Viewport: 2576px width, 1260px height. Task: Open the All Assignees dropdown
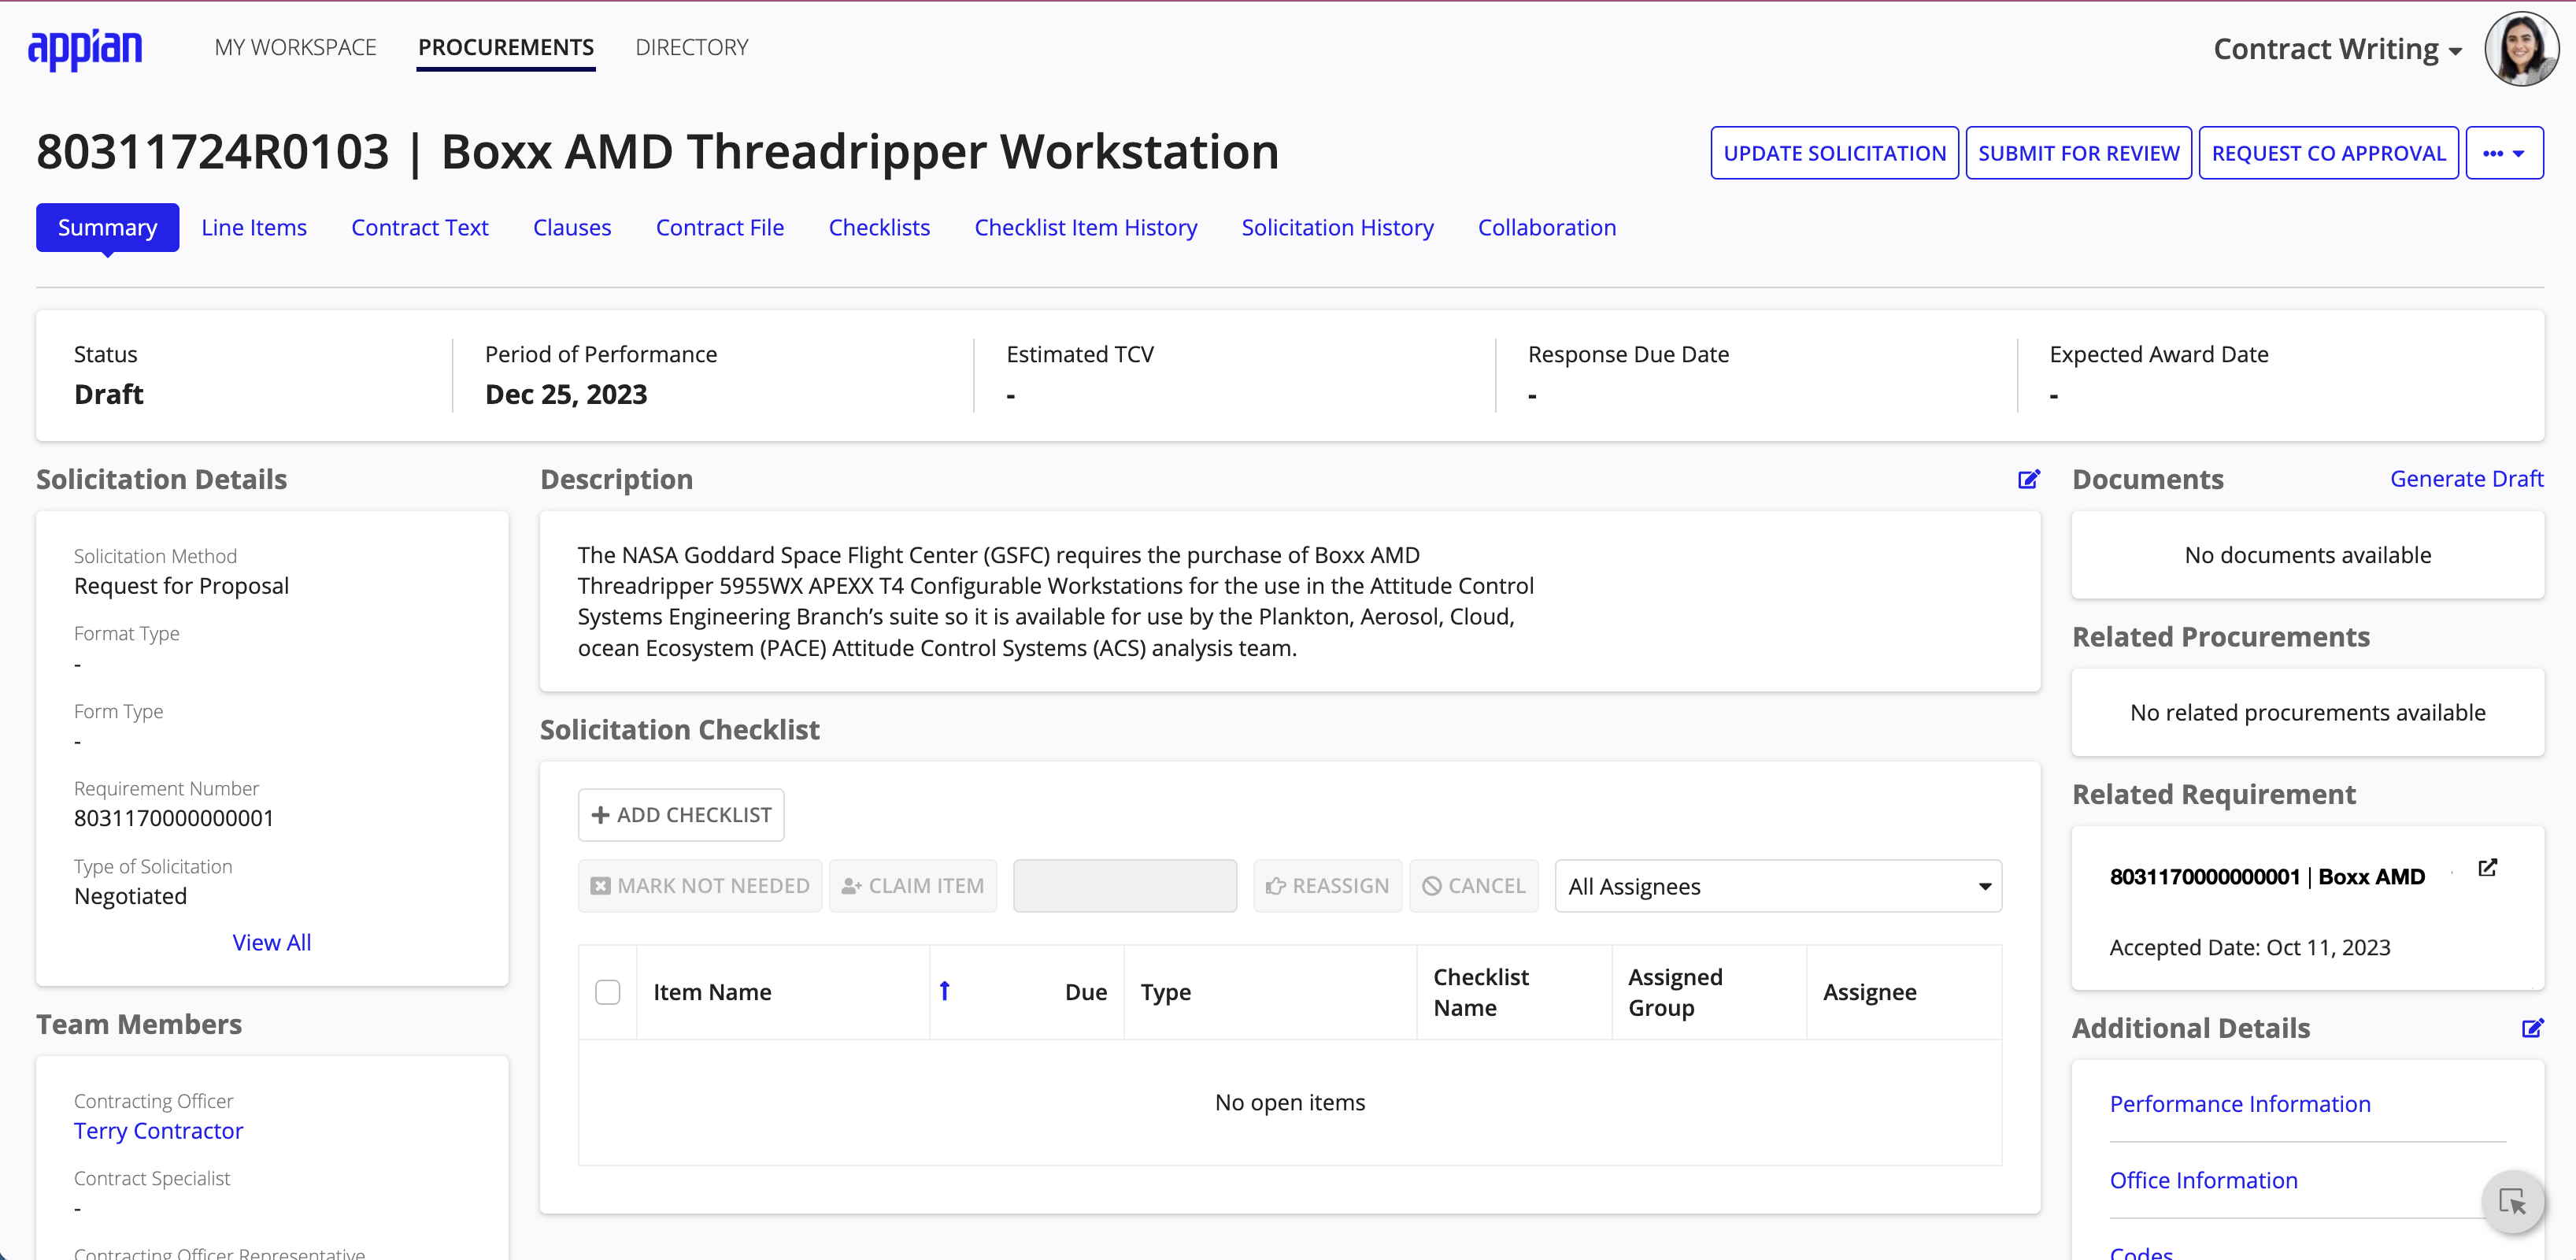click(x=1778, y=886)
